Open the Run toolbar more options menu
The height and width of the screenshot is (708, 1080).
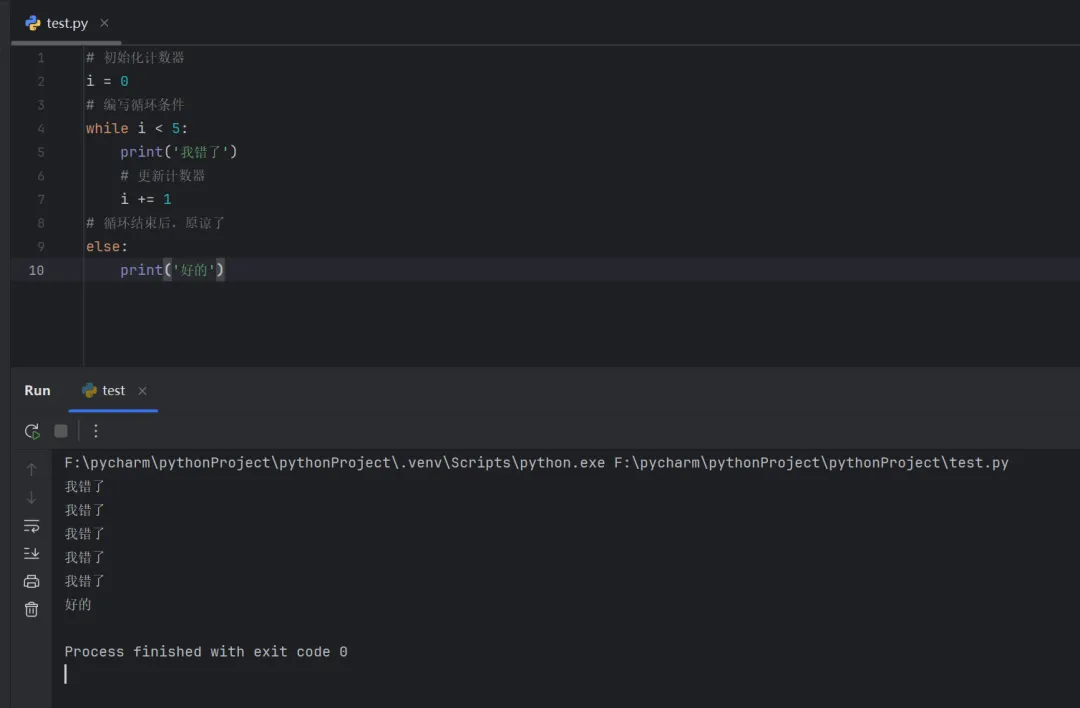(96, 431)
